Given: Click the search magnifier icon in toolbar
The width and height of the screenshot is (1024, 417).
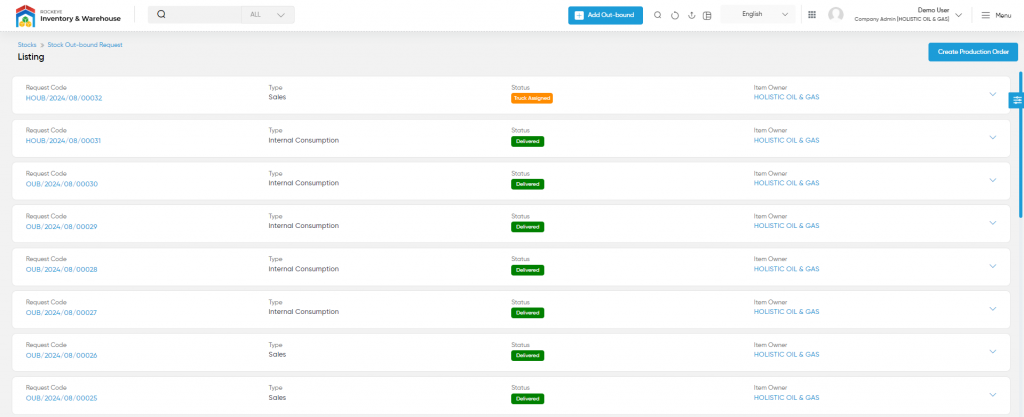Looking at the screenshot, I should click(x=657, y=15).
